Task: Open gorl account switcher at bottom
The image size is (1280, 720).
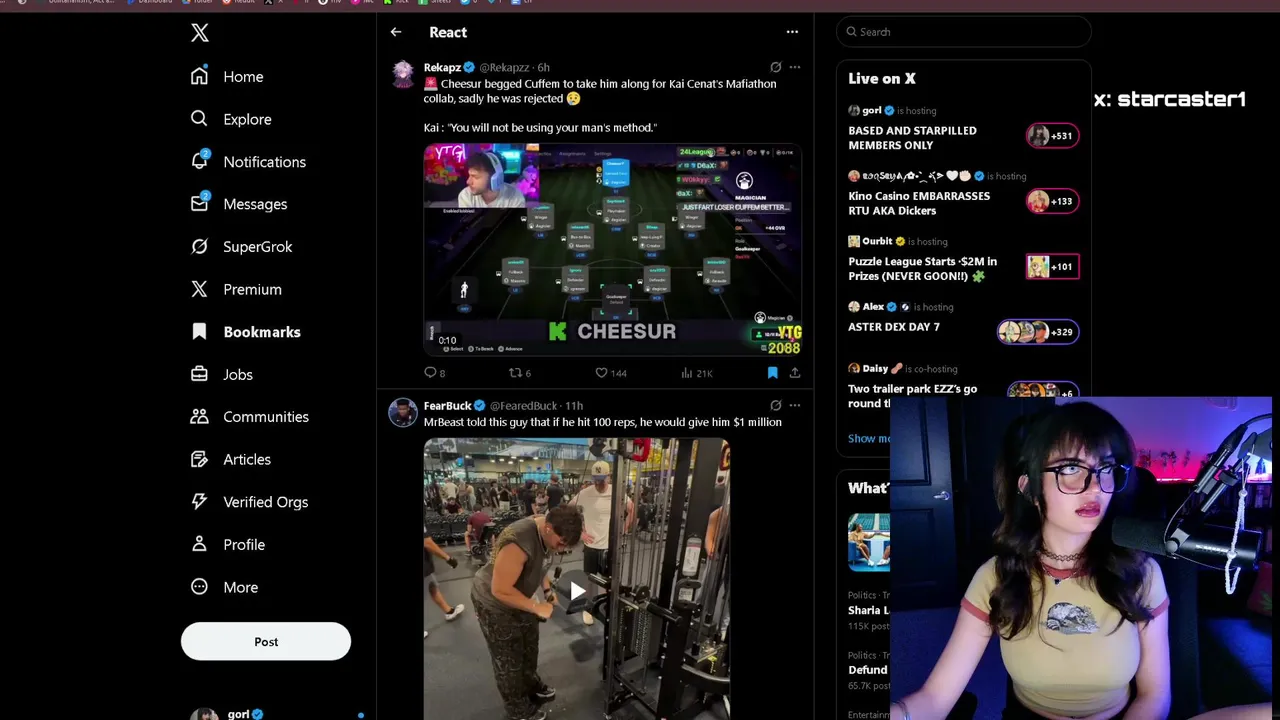Action: pyautogui.click(x=277, y=714)
